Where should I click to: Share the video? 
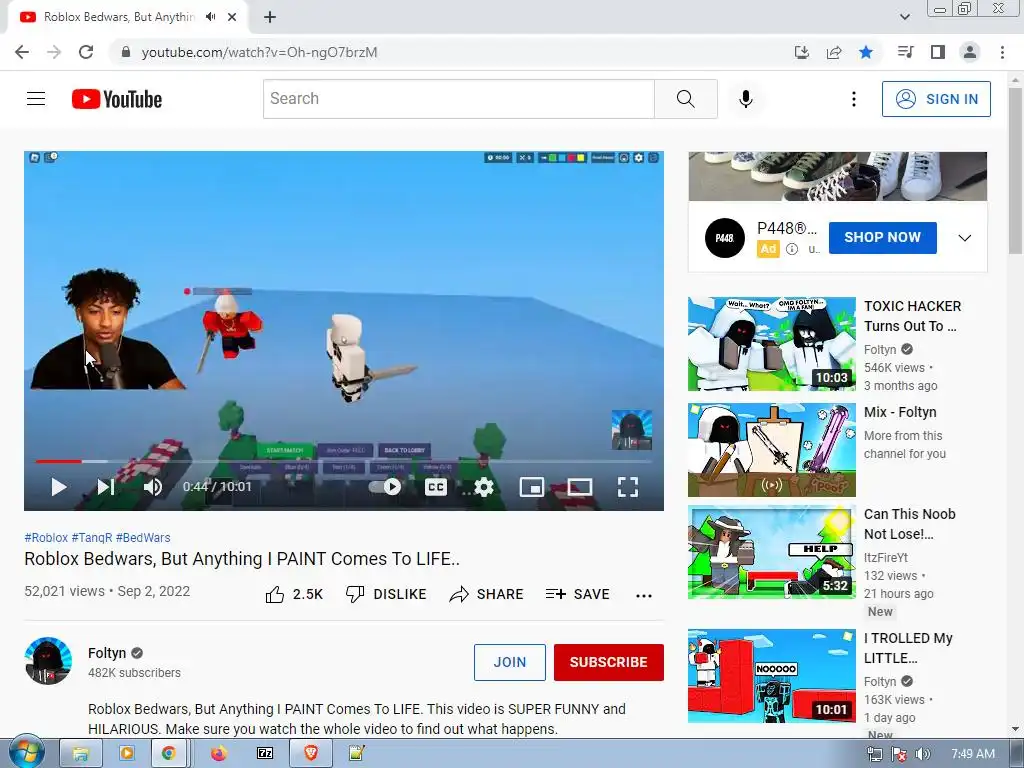click(487, 594)
